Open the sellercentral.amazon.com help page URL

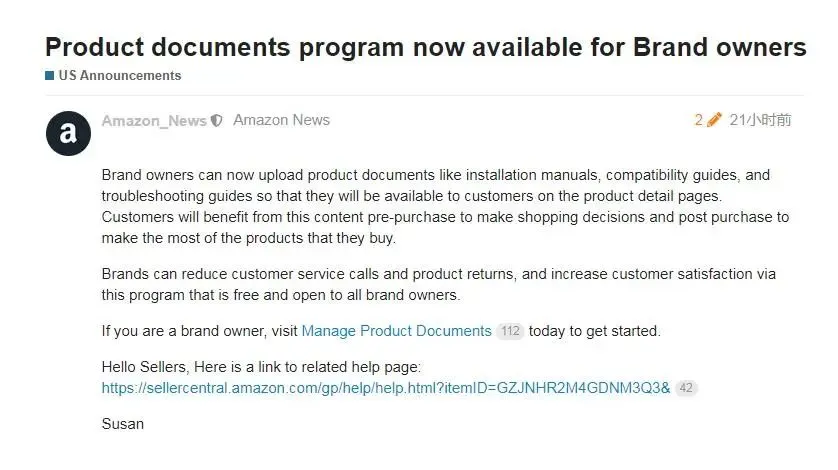click(x=386, y=388)
